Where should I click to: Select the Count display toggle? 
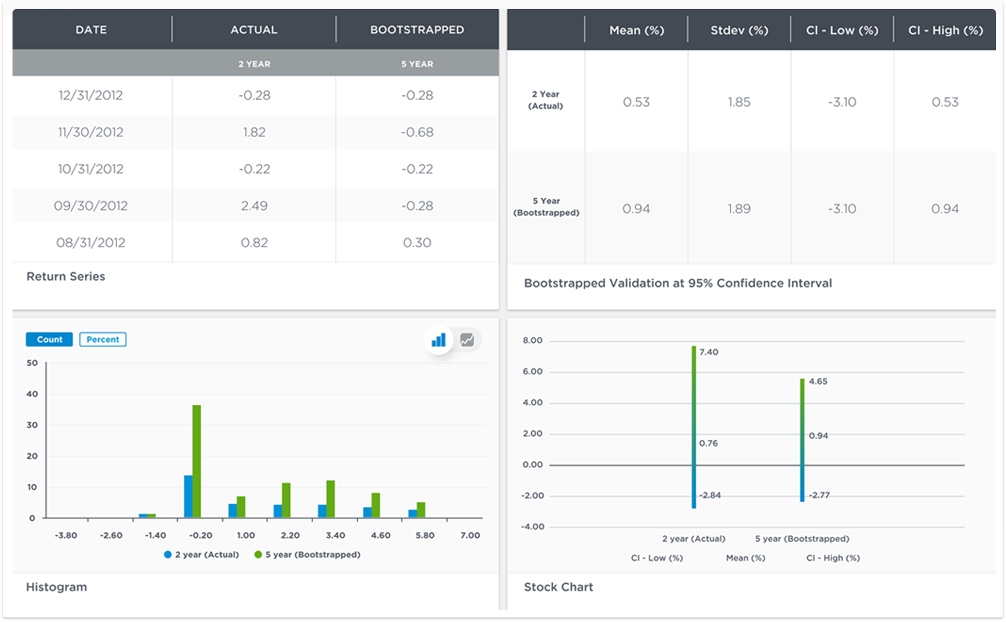point(49,340)
